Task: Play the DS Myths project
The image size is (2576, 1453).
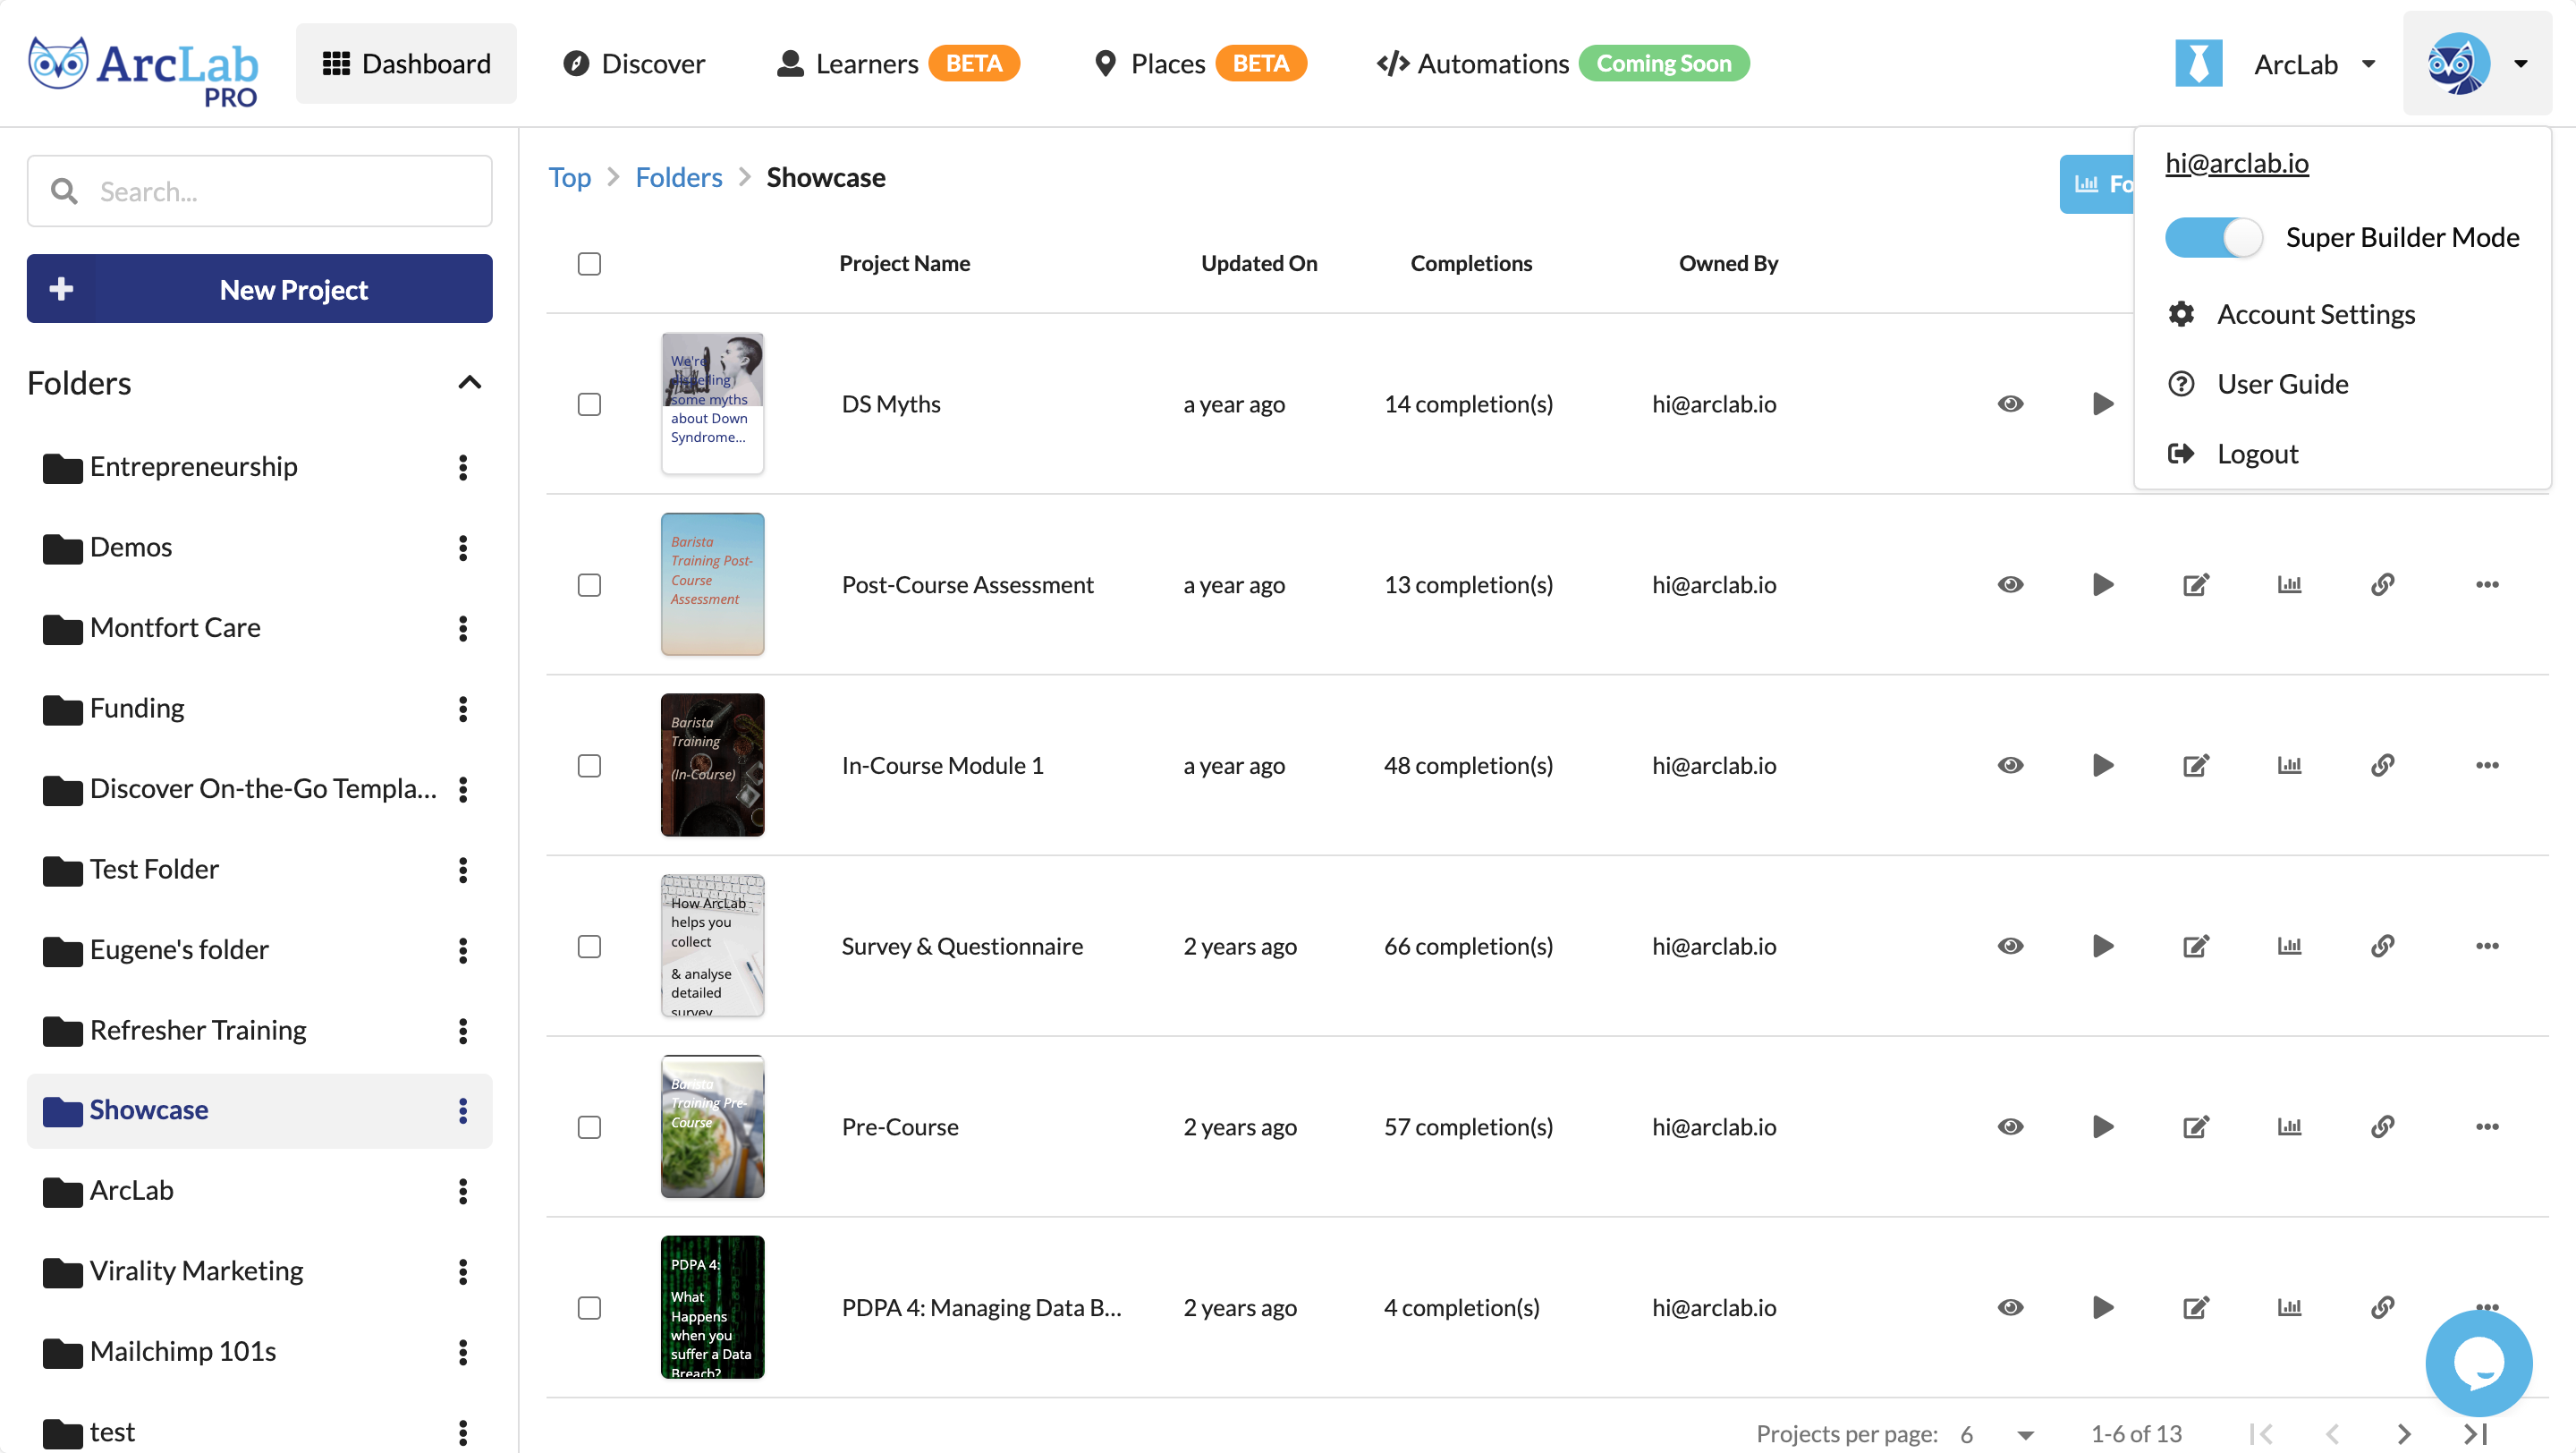Action: [2103, 403]
